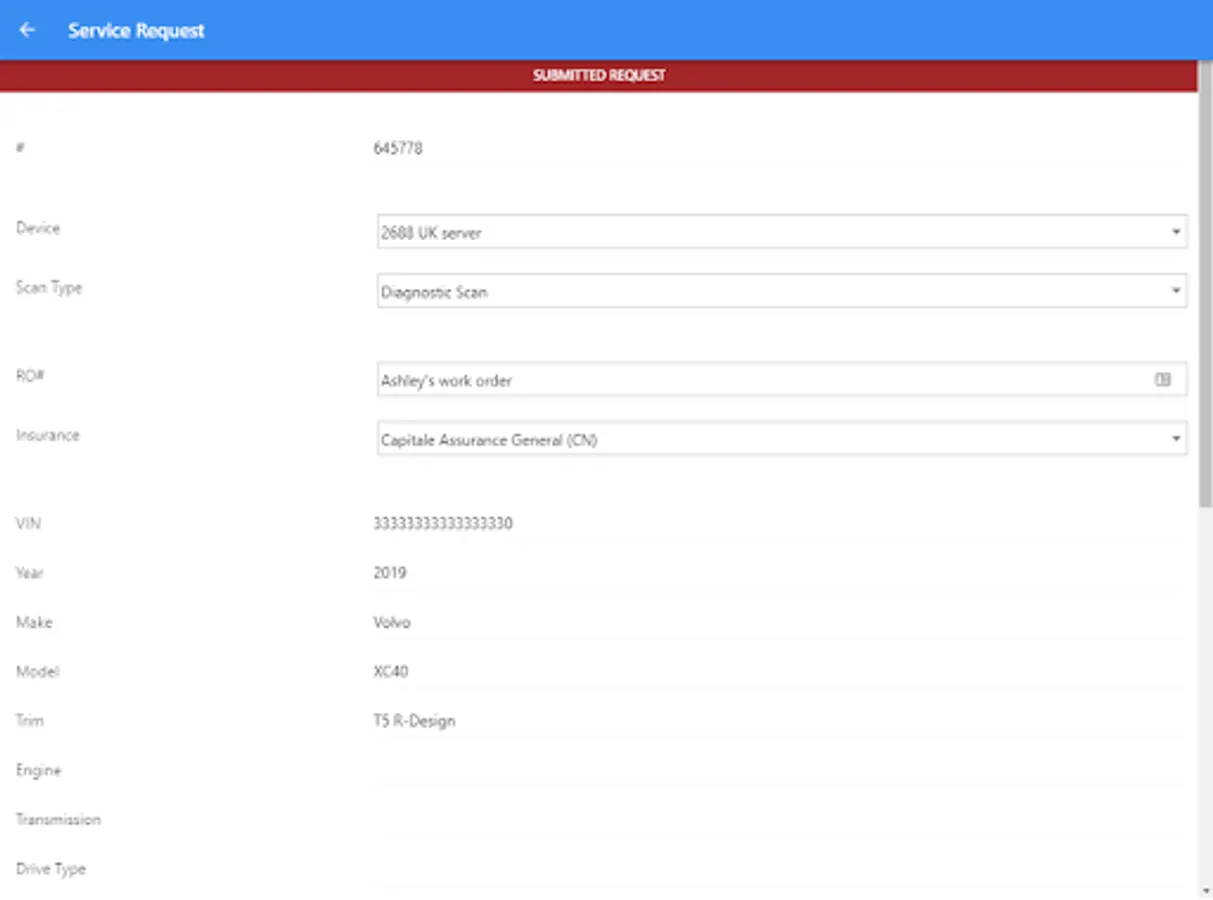Click the Insurance label
This screenshot has height=900, width=1213.
47,435
